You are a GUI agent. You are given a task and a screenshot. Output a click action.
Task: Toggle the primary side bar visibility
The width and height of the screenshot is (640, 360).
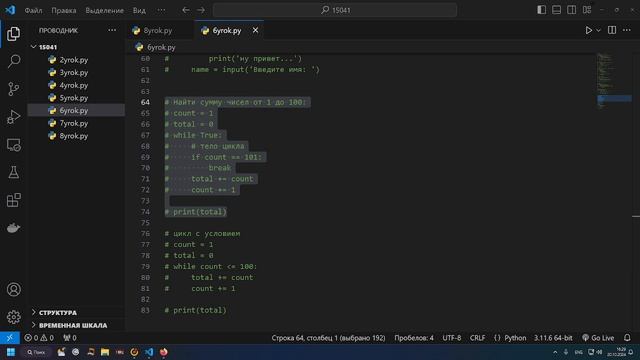click(x=541, y=10)
